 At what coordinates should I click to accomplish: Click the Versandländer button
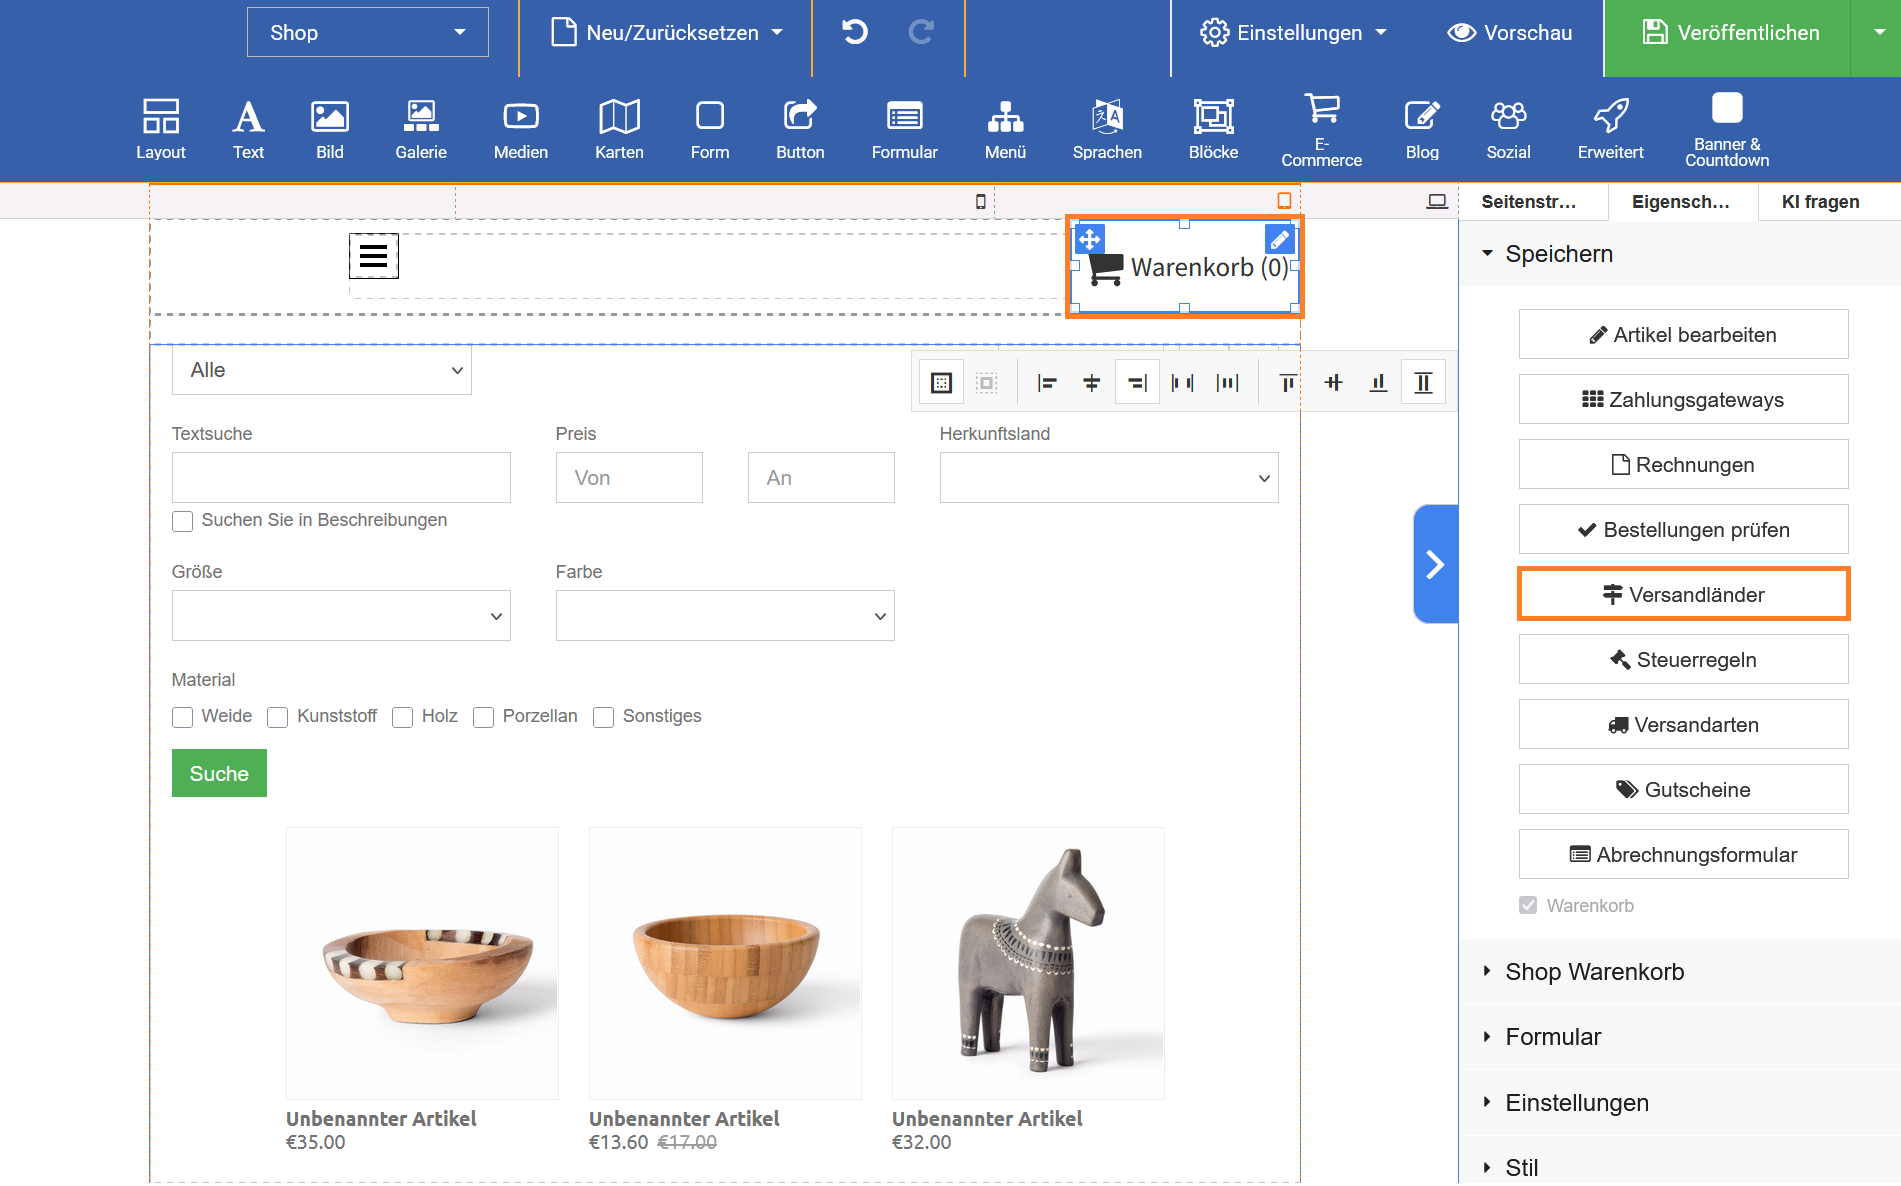[1683, 595]
